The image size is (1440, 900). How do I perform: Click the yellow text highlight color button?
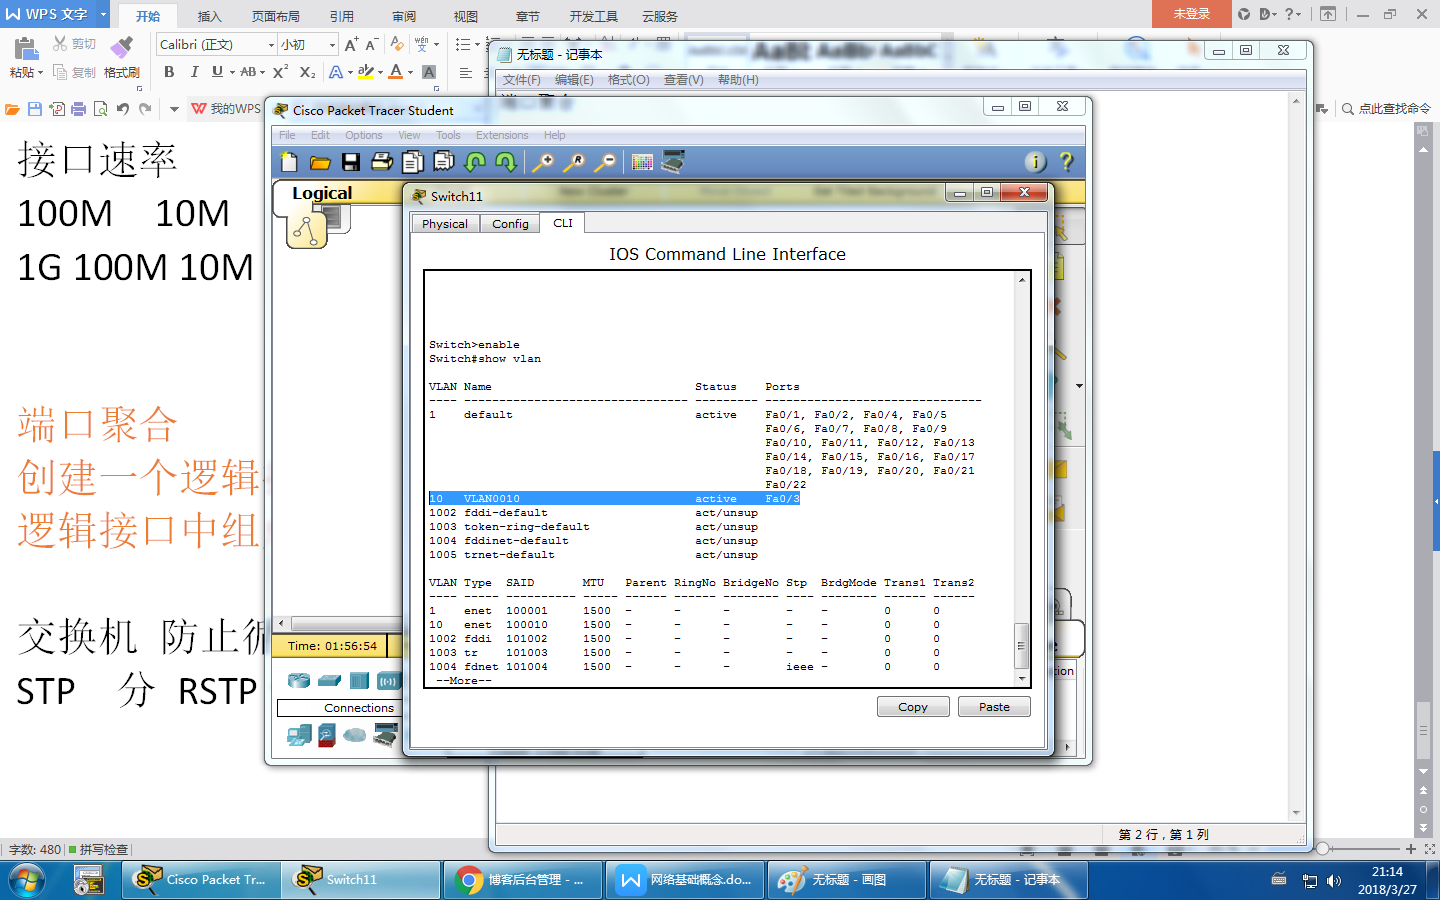click(366, 72)
